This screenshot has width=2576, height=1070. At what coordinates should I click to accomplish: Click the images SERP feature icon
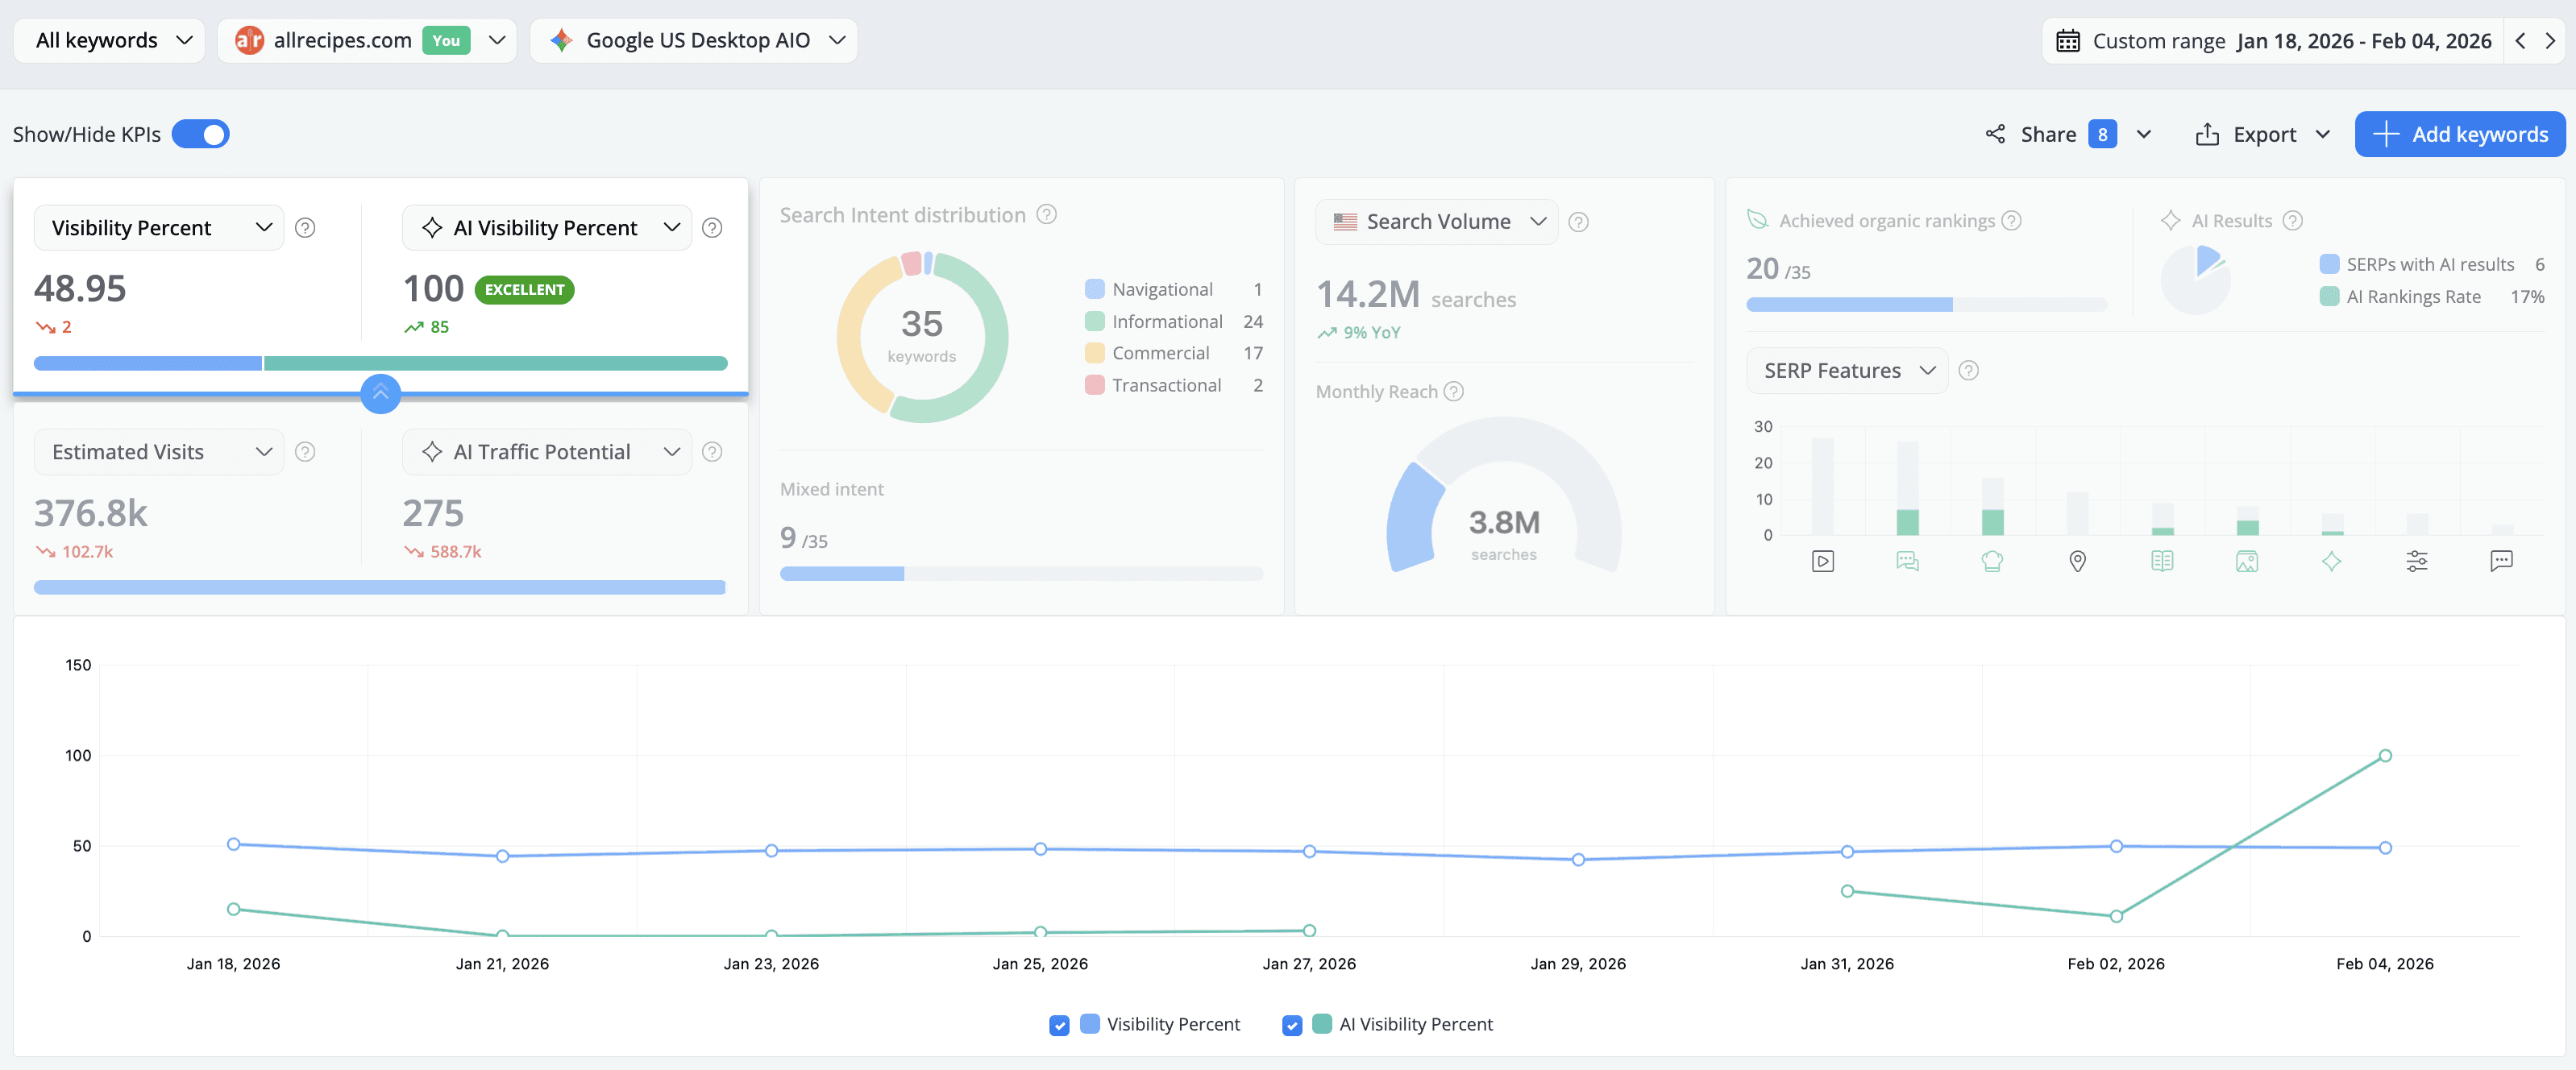pos(2246,561)
